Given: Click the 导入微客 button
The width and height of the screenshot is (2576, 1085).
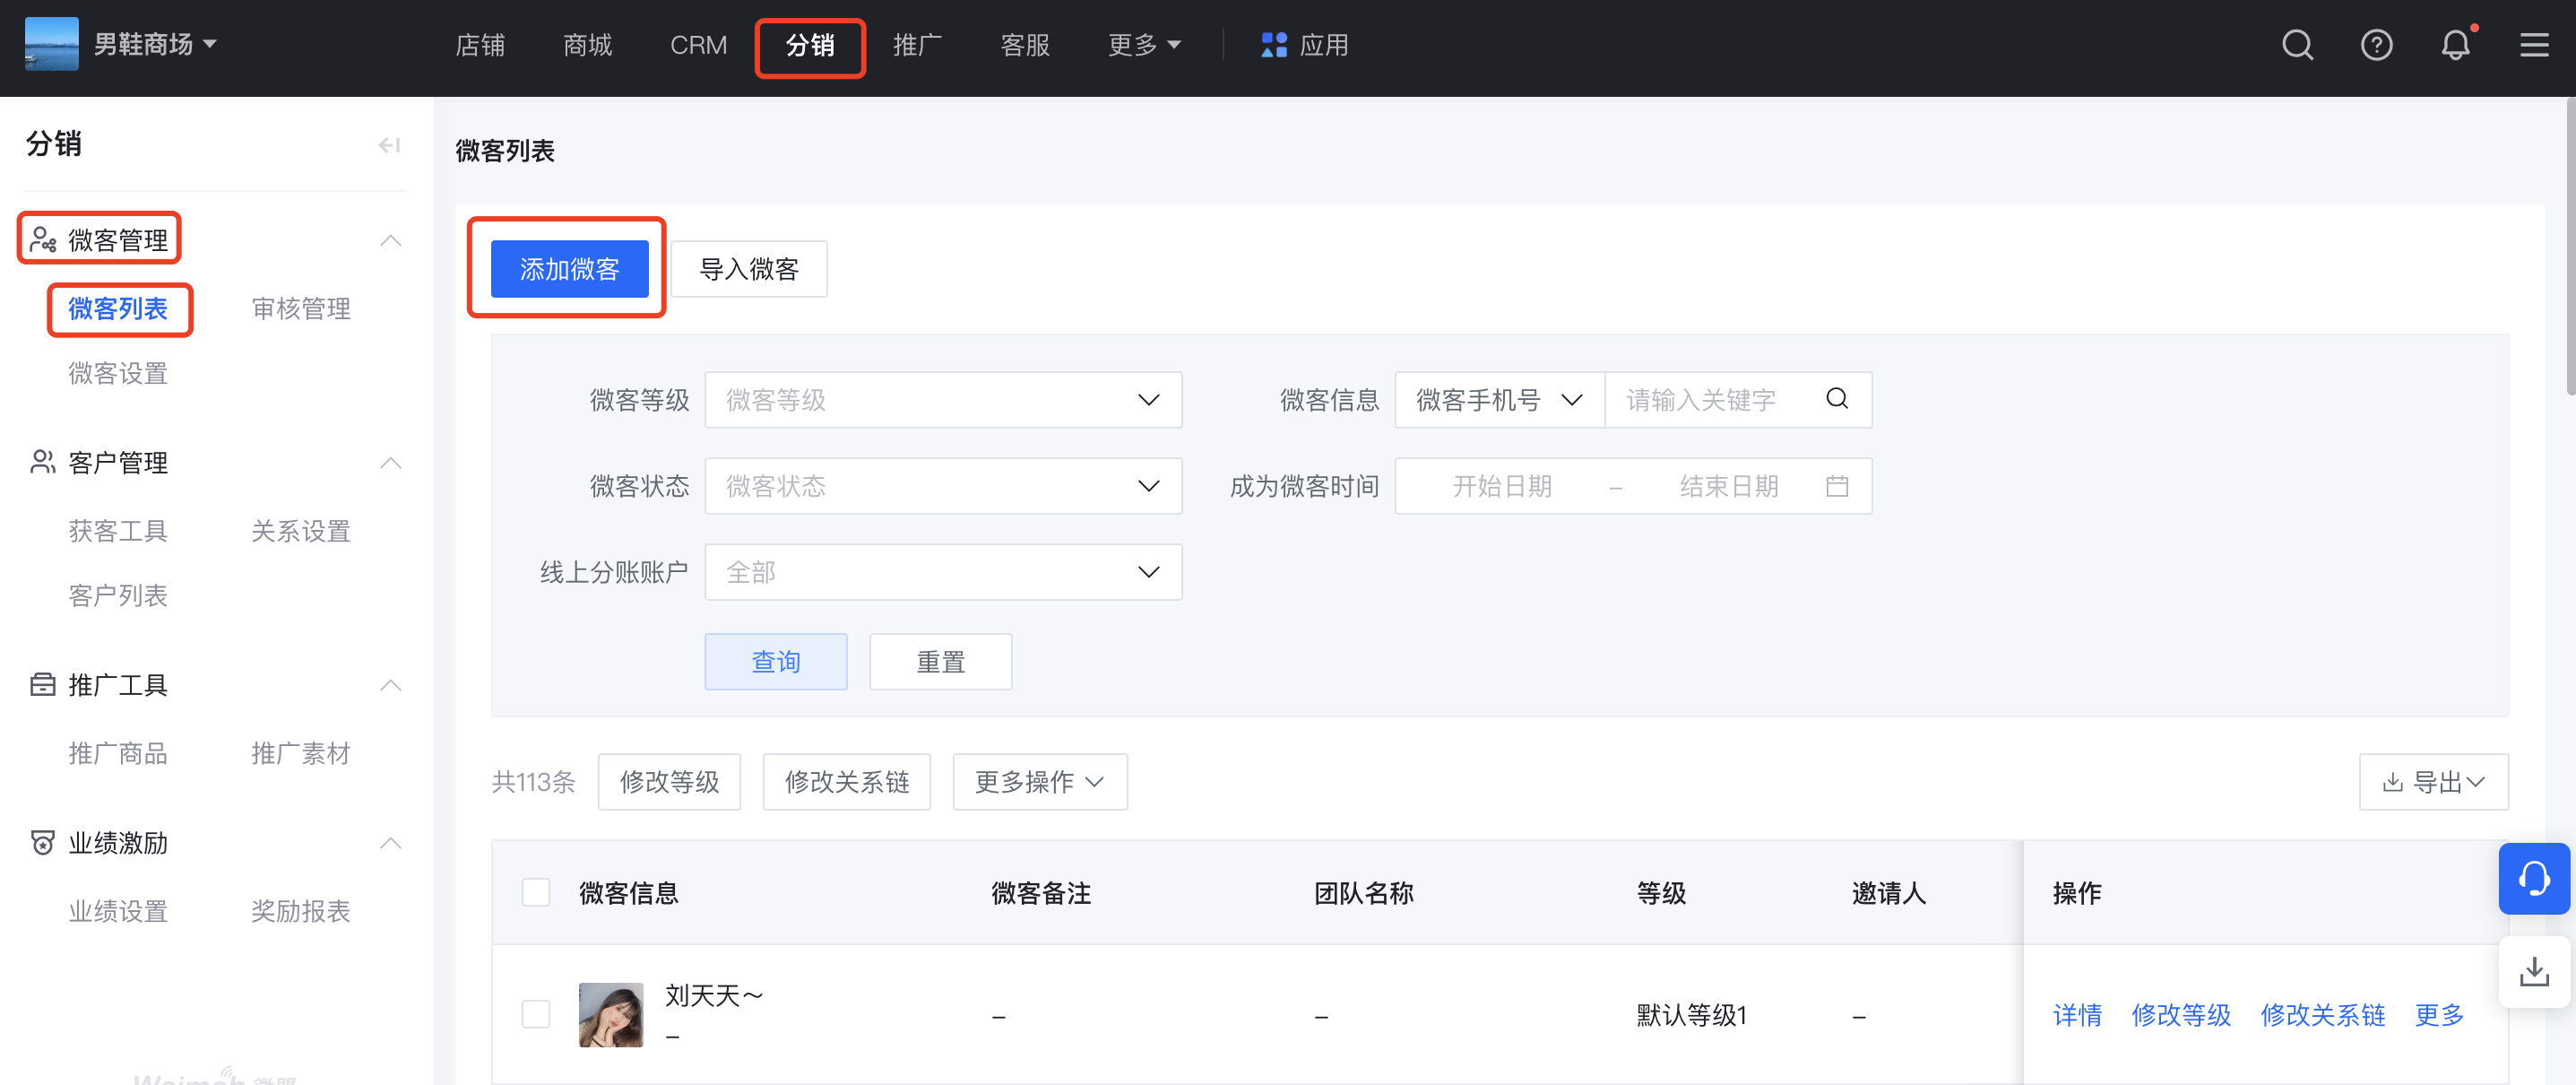Looking at the screenshot, I should click(x=749, y=269).
